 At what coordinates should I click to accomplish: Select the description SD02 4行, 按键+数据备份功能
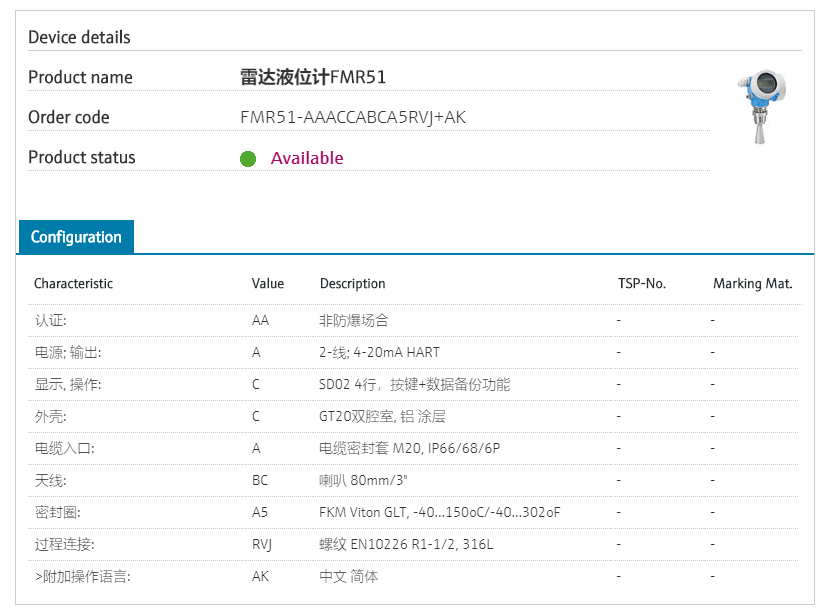(x=415, y=385)
